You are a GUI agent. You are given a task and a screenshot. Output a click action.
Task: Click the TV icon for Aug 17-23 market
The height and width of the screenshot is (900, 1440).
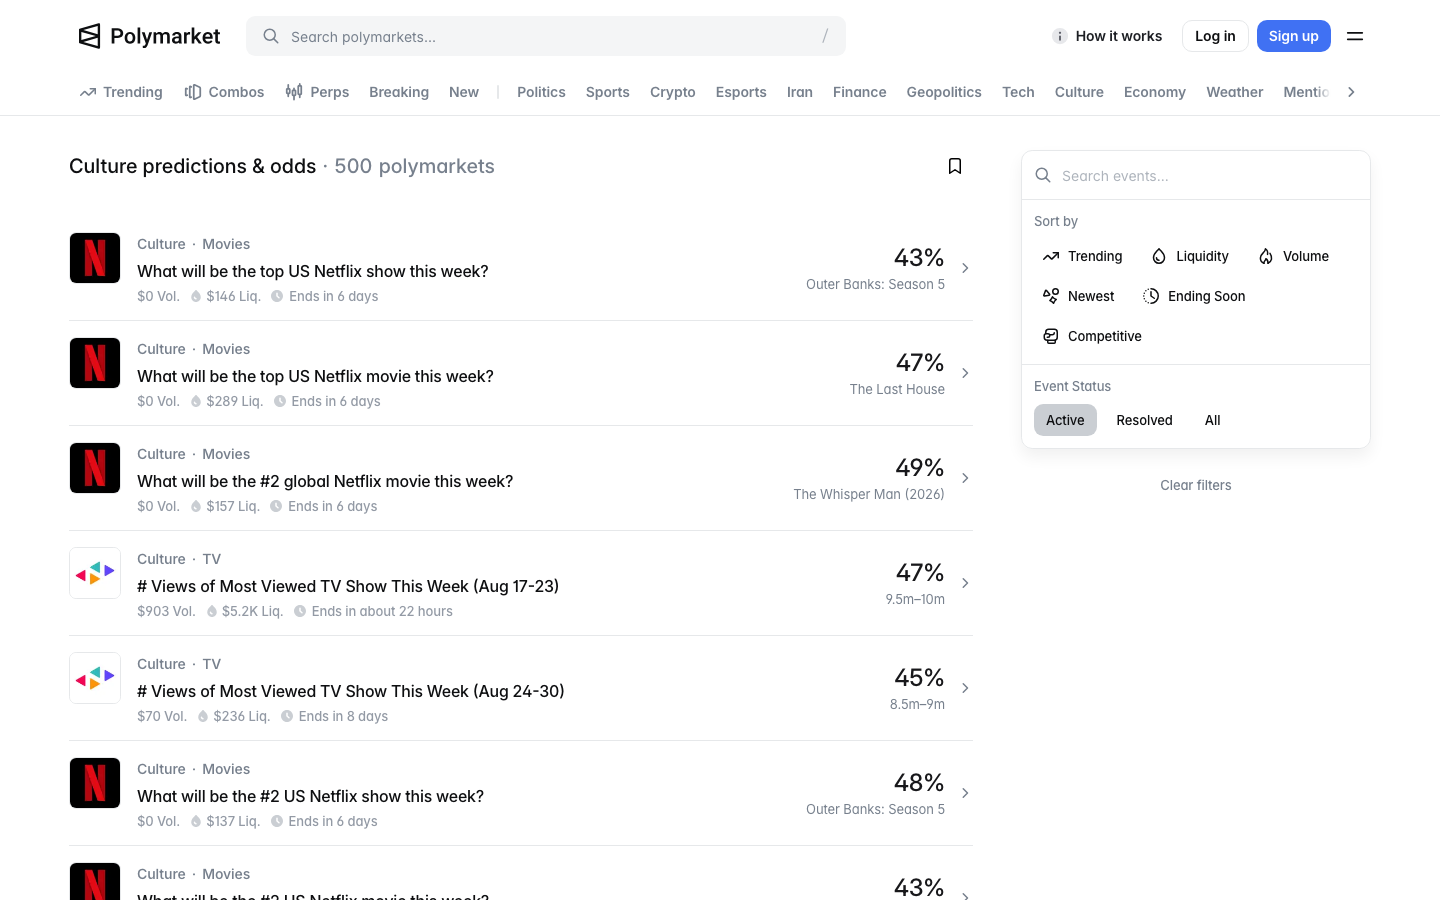click(95, 573)
